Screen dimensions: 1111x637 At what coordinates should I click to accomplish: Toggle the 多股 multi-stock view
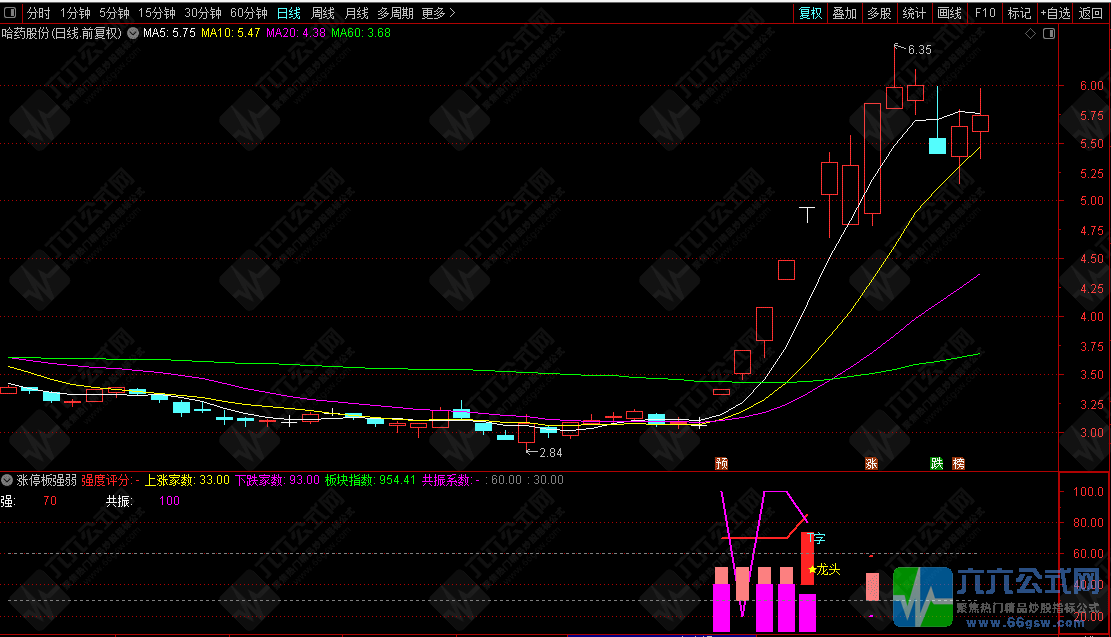(x=879, y=13)
